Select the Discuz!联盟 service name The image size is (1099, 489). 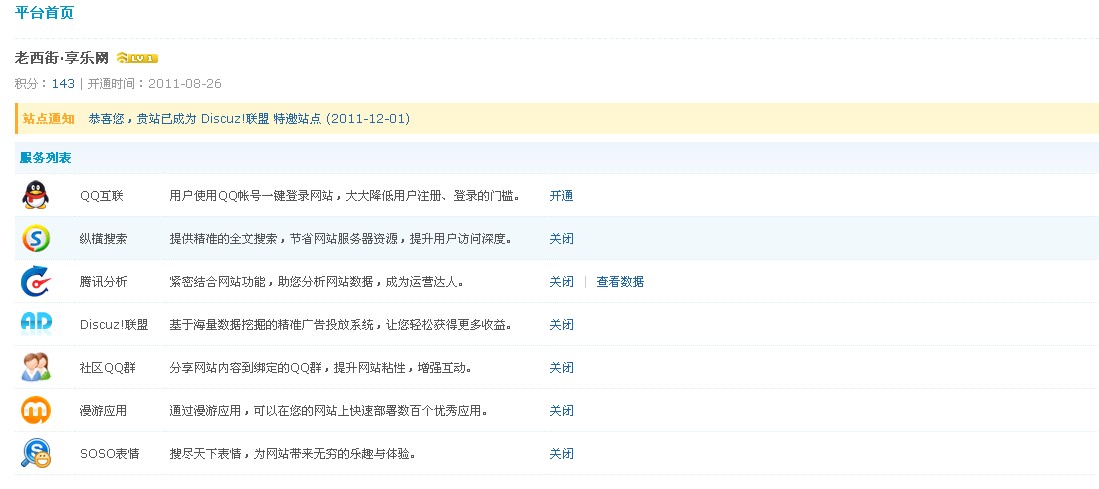pyautogui.click(x=114, y=324)
